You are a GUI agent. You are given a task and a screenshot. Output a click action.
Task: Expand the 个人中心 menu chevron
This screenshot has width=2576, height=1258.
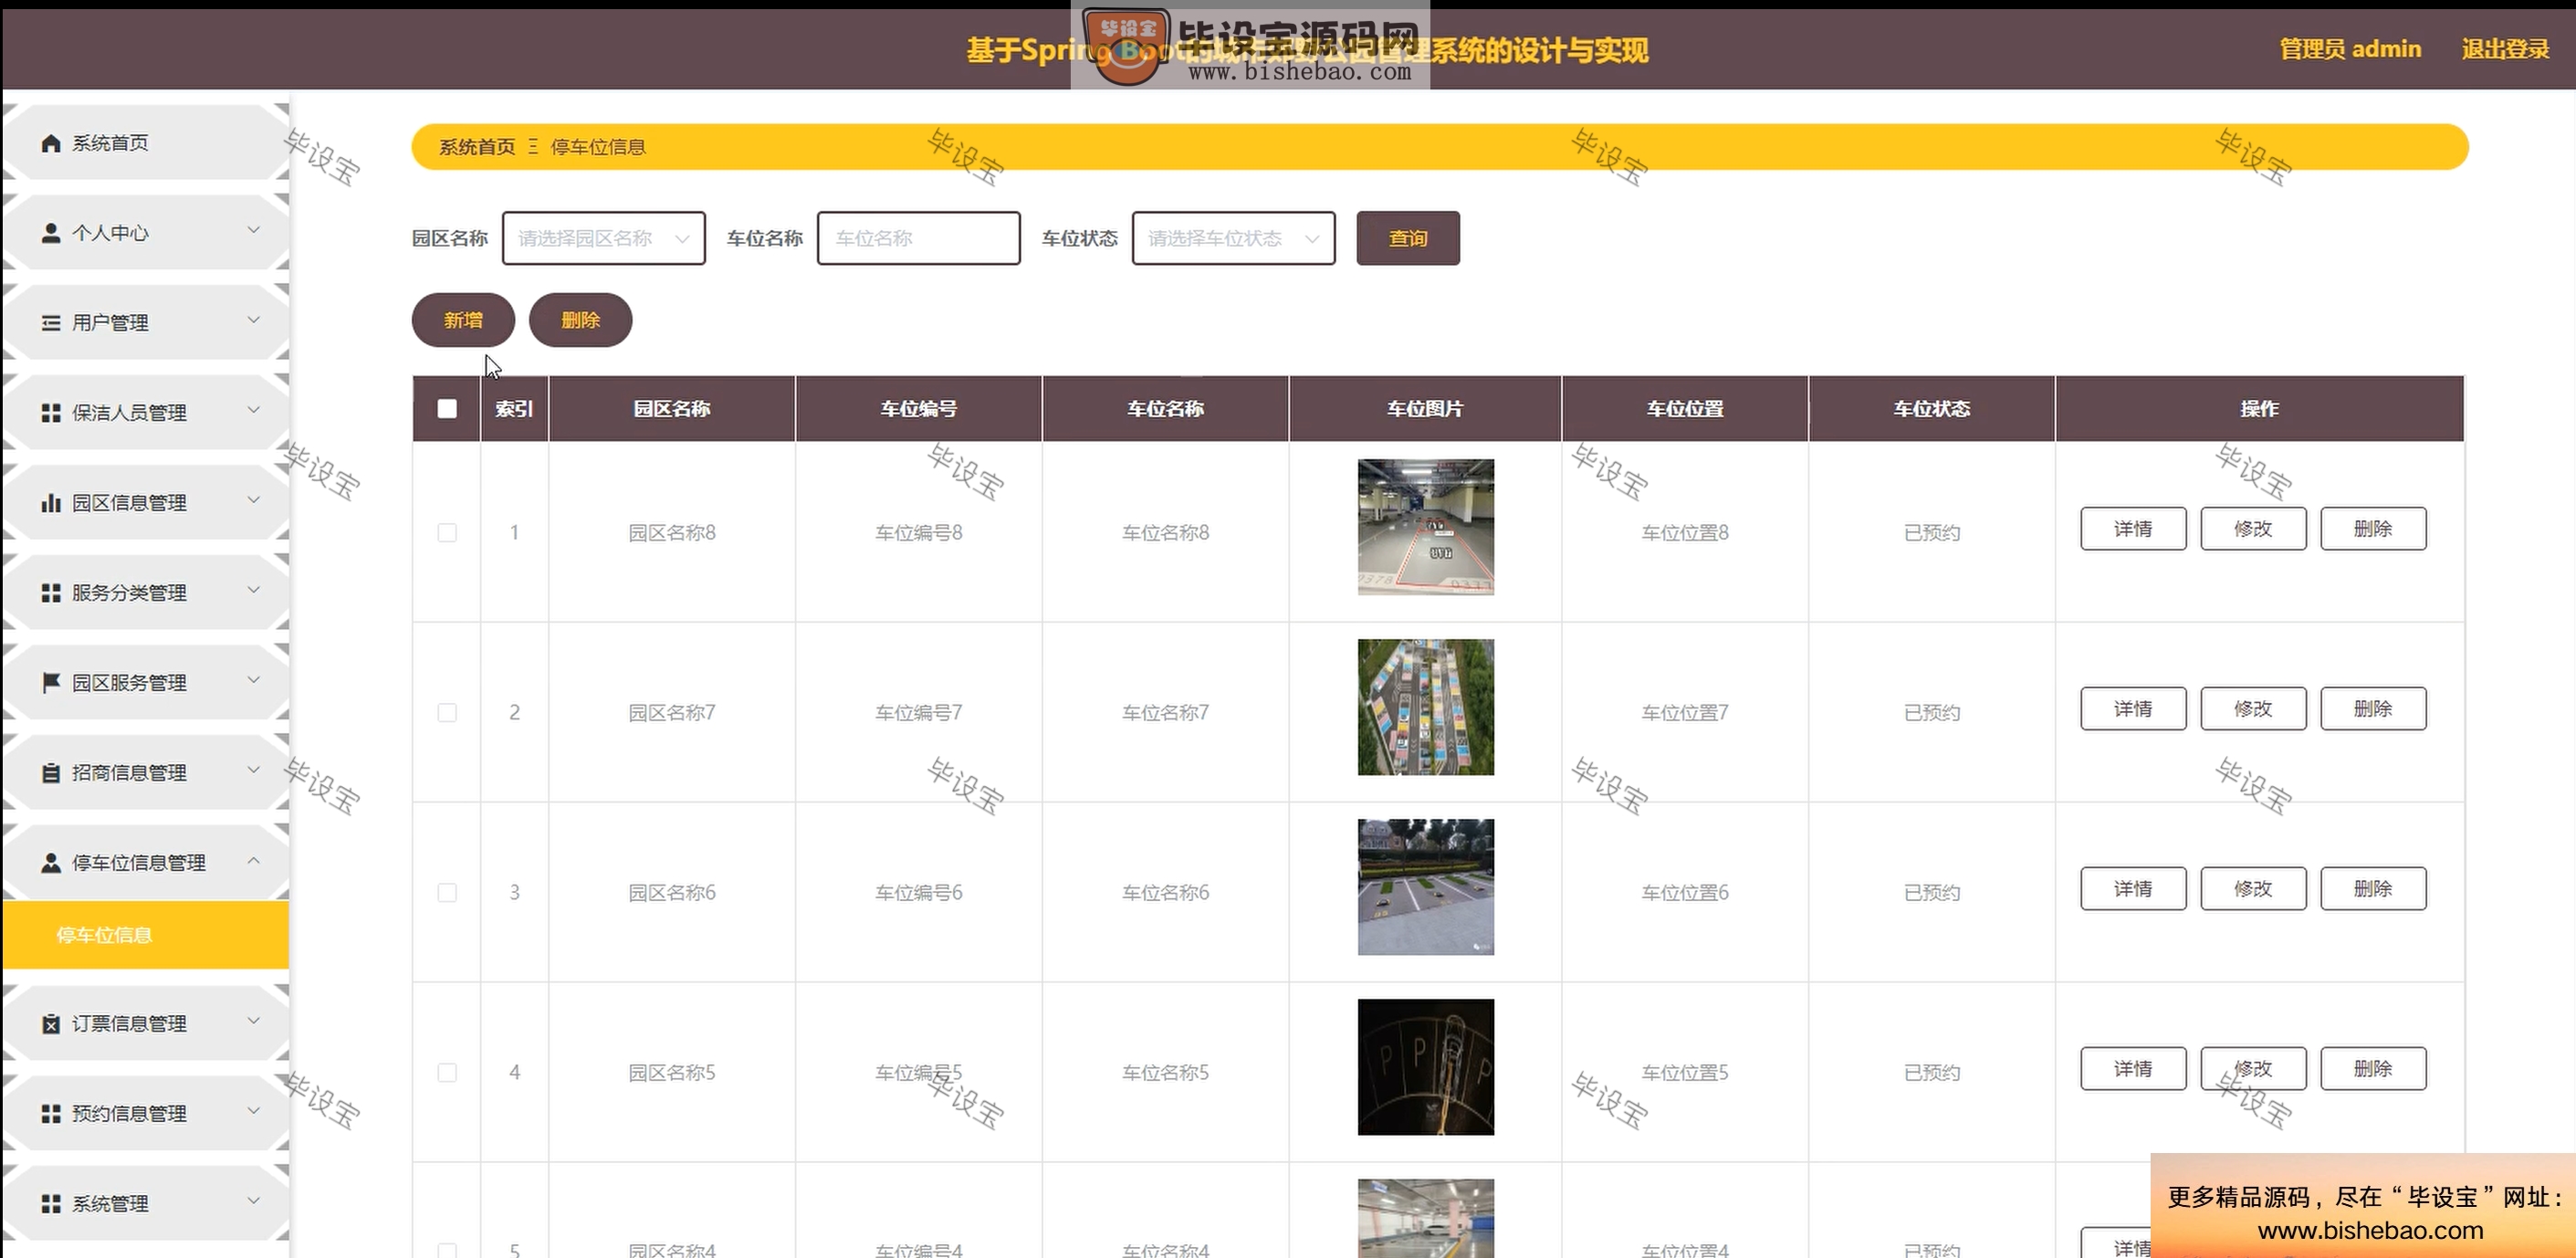click(x=254, y=230)
